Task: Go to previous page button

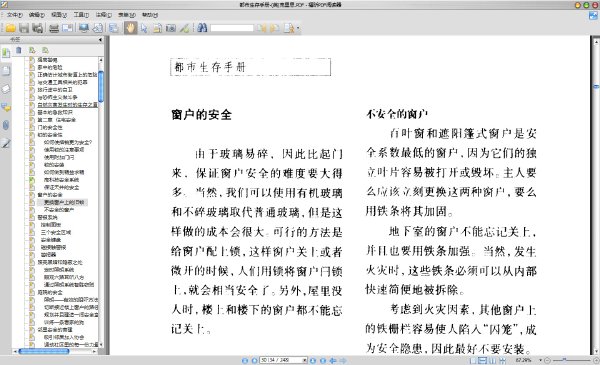Action: 254,360
